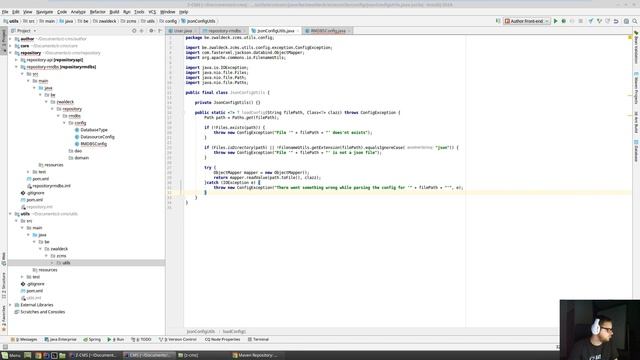Open the Run tool window
Viewport: 640px width, 360px height.
pos(116,340)
